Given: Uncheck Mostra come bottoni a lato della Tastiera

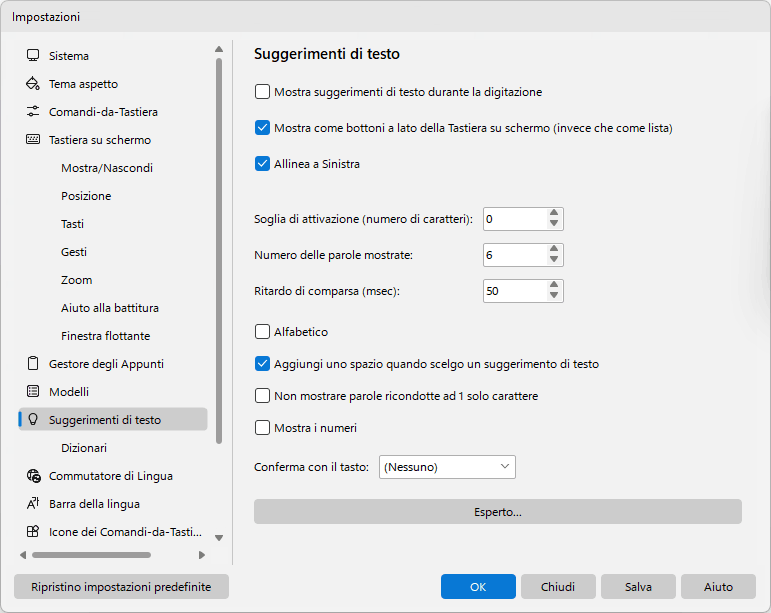Looking at the screenshot, I should coord(262,128).
